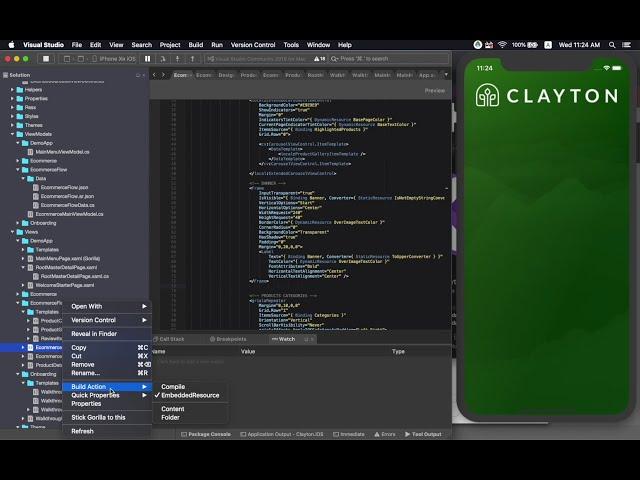Open the Notification Center icon
Viewport: 640px width, 480px height.
coord(627,45)
